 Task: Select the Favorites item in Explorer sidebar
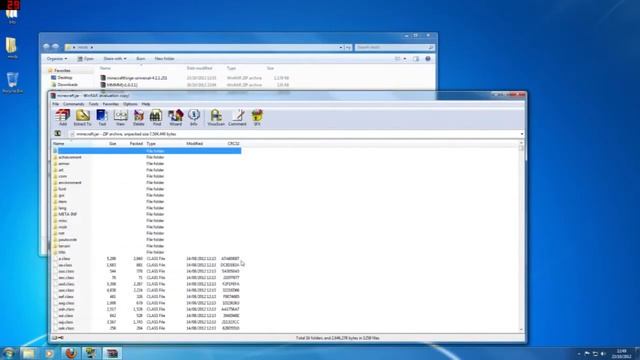pyautogui.click(x=62, y=71)
